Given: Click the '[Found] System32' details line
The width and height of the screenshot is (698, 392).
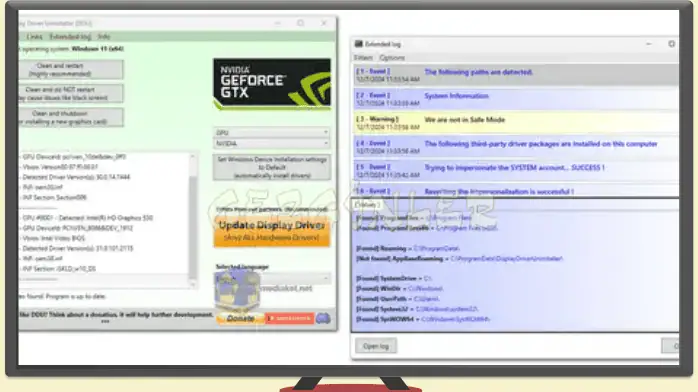Looking at the screenshot, I should (x=417, y=309).
